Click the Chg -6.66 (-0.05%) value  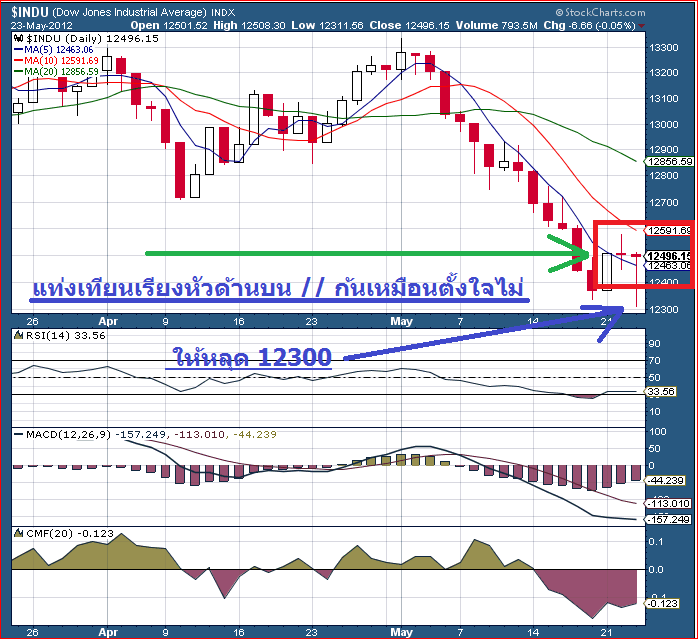(x=589, y=25)
